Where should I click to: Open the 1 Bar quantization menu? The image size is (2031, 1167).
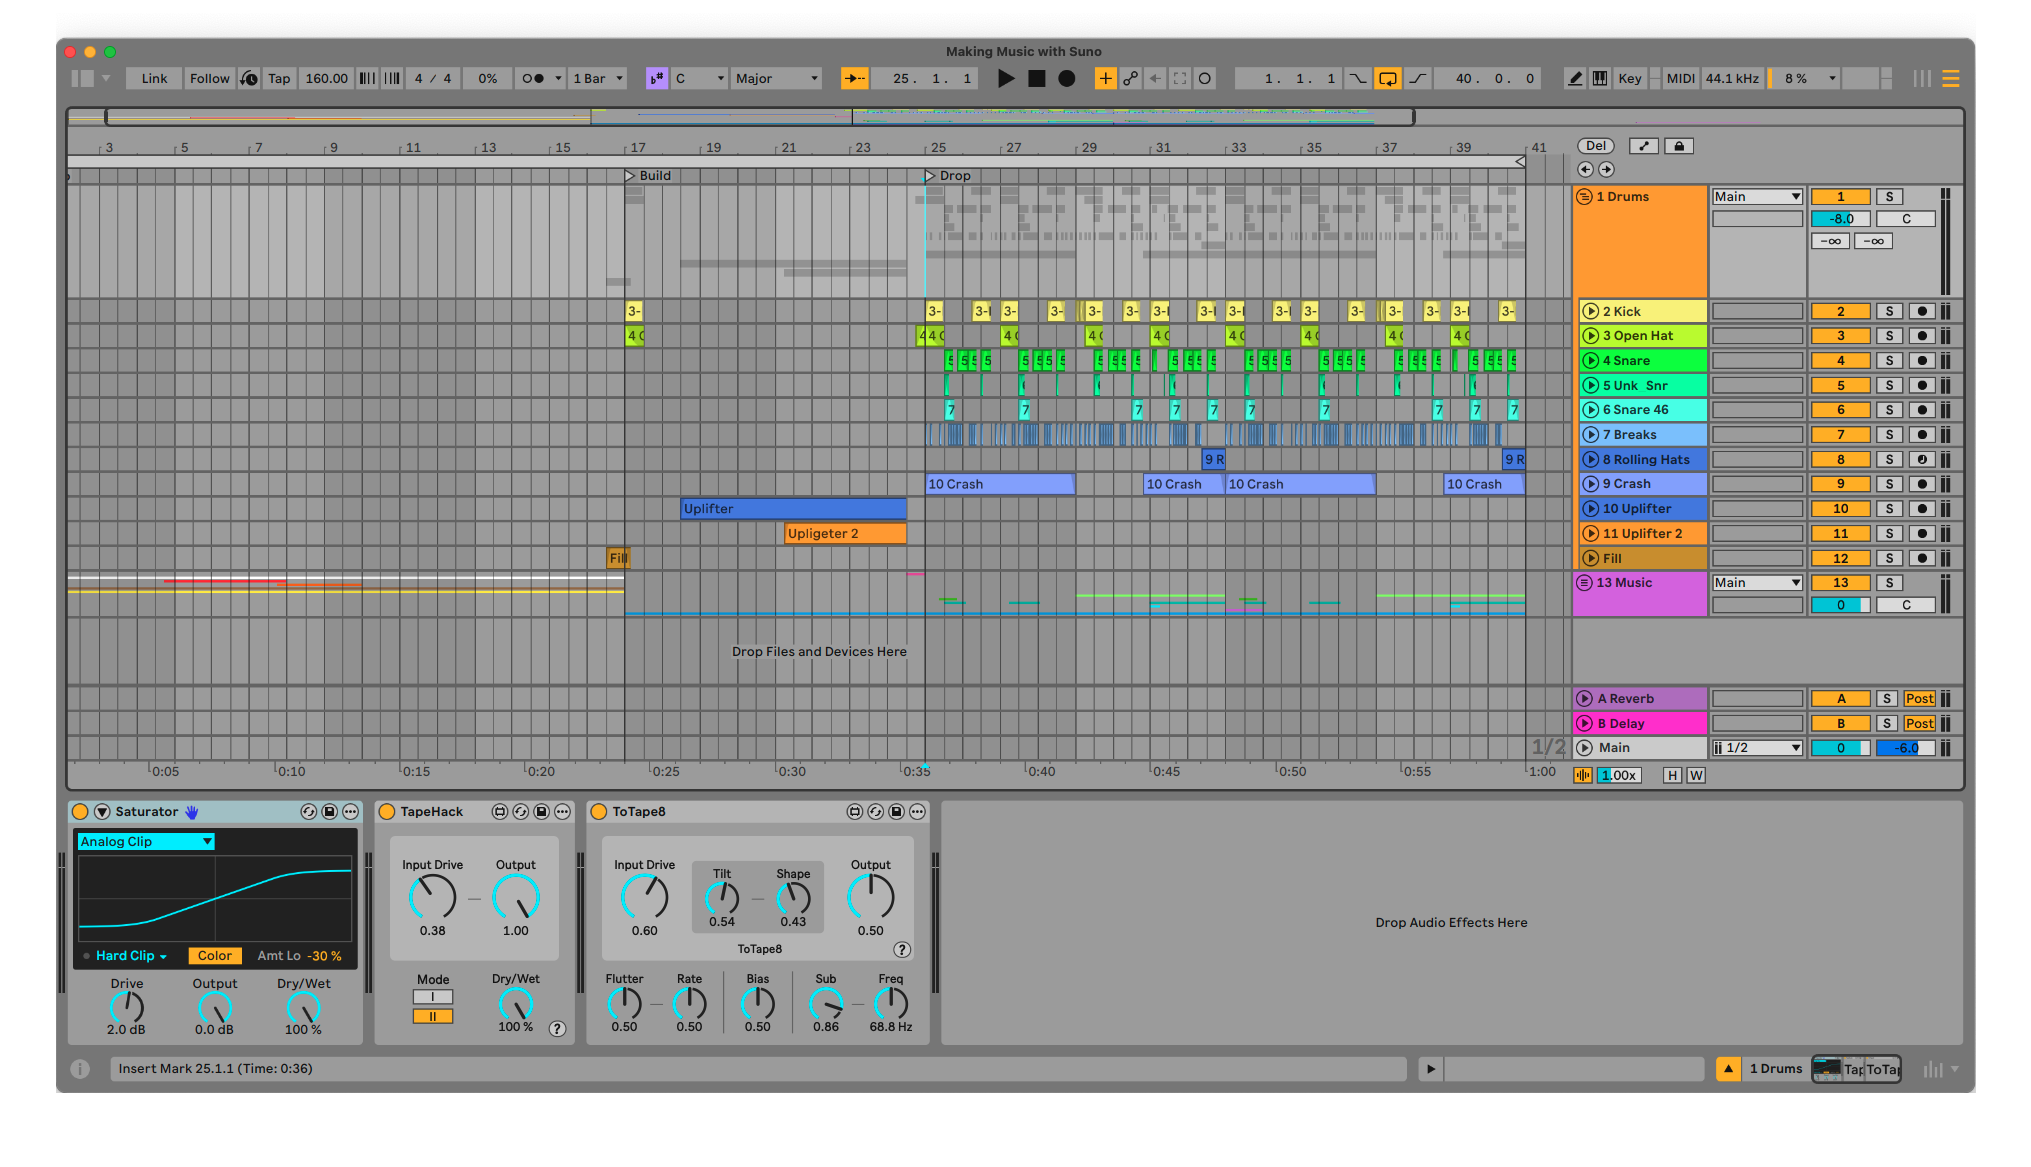[x=597, y=78]
